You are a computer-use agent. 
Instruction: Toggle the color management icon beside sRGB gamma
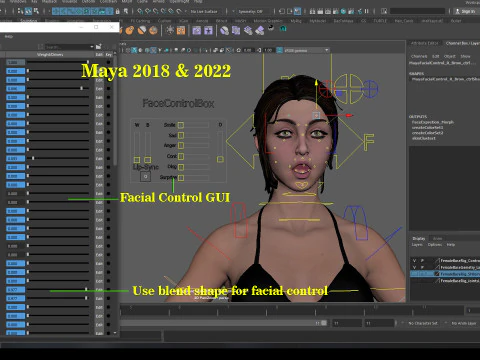[279, 50]
